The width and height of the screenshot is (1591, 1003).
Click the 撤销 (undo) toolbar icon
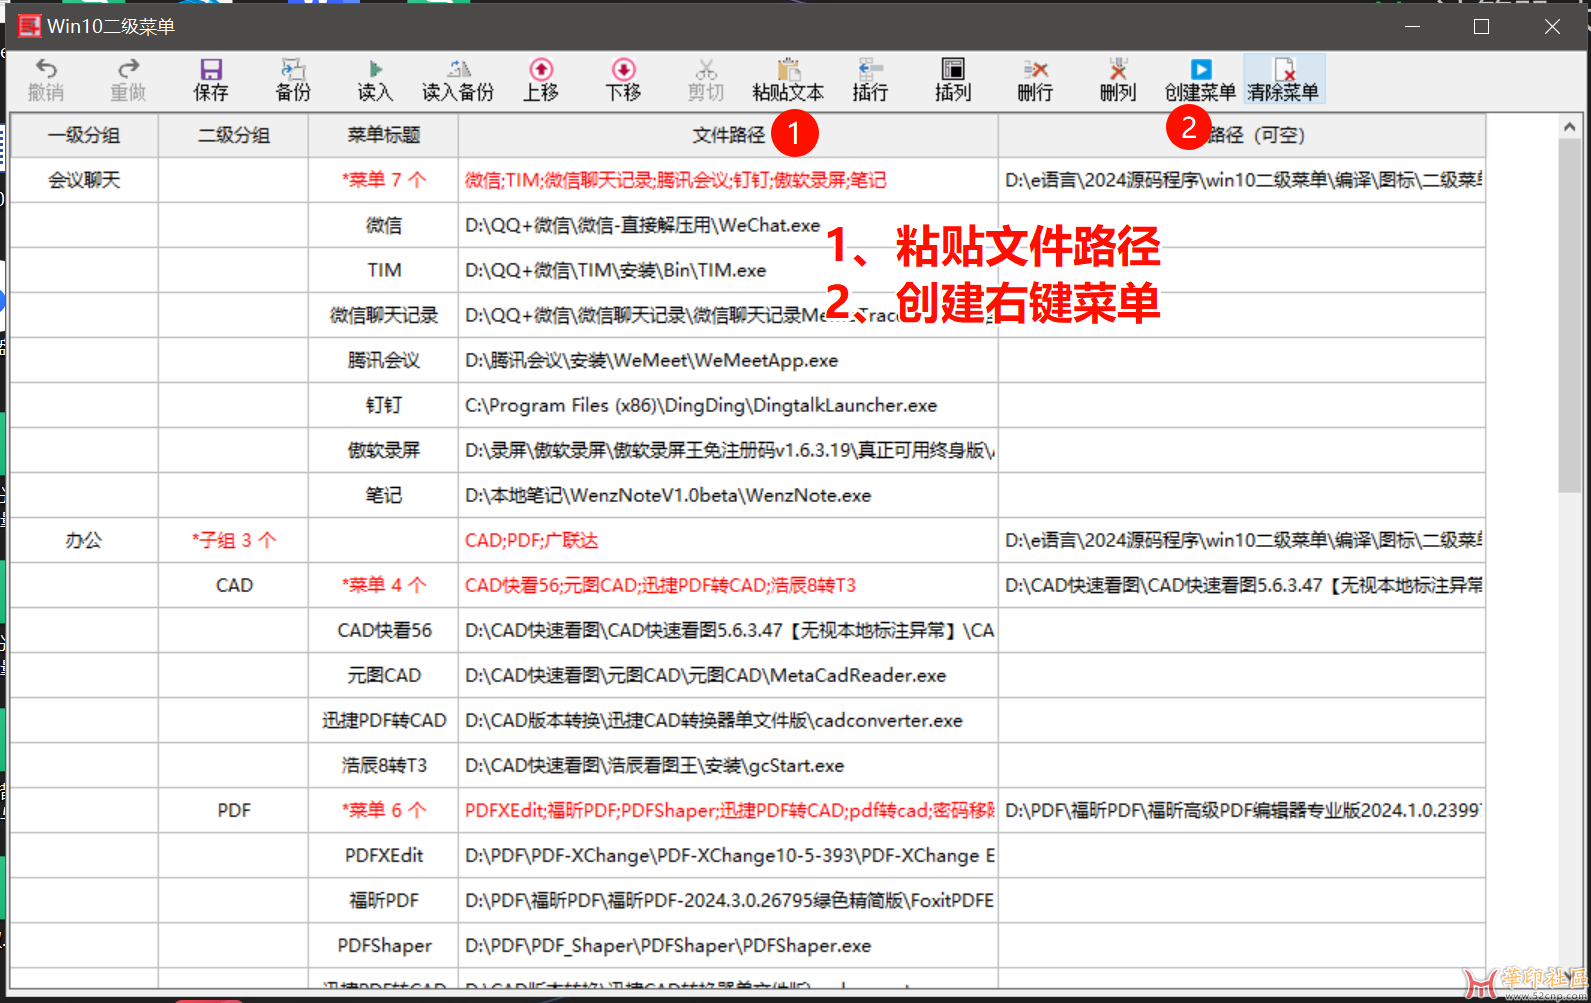(x=46, y=79)
